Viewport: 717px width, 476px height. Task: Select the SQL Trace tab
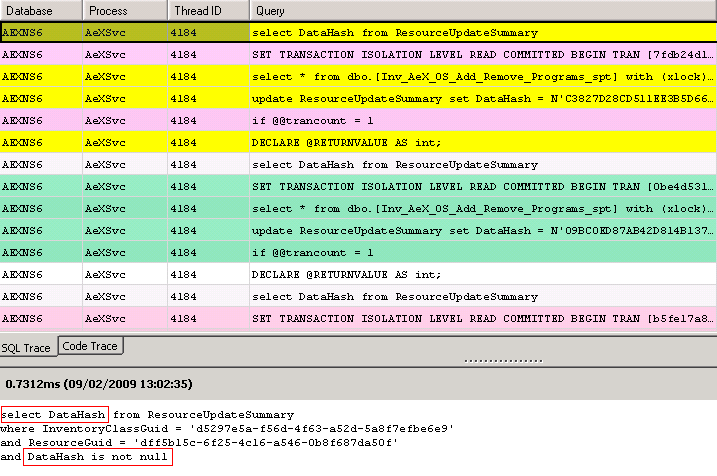(x=27, y=347)
